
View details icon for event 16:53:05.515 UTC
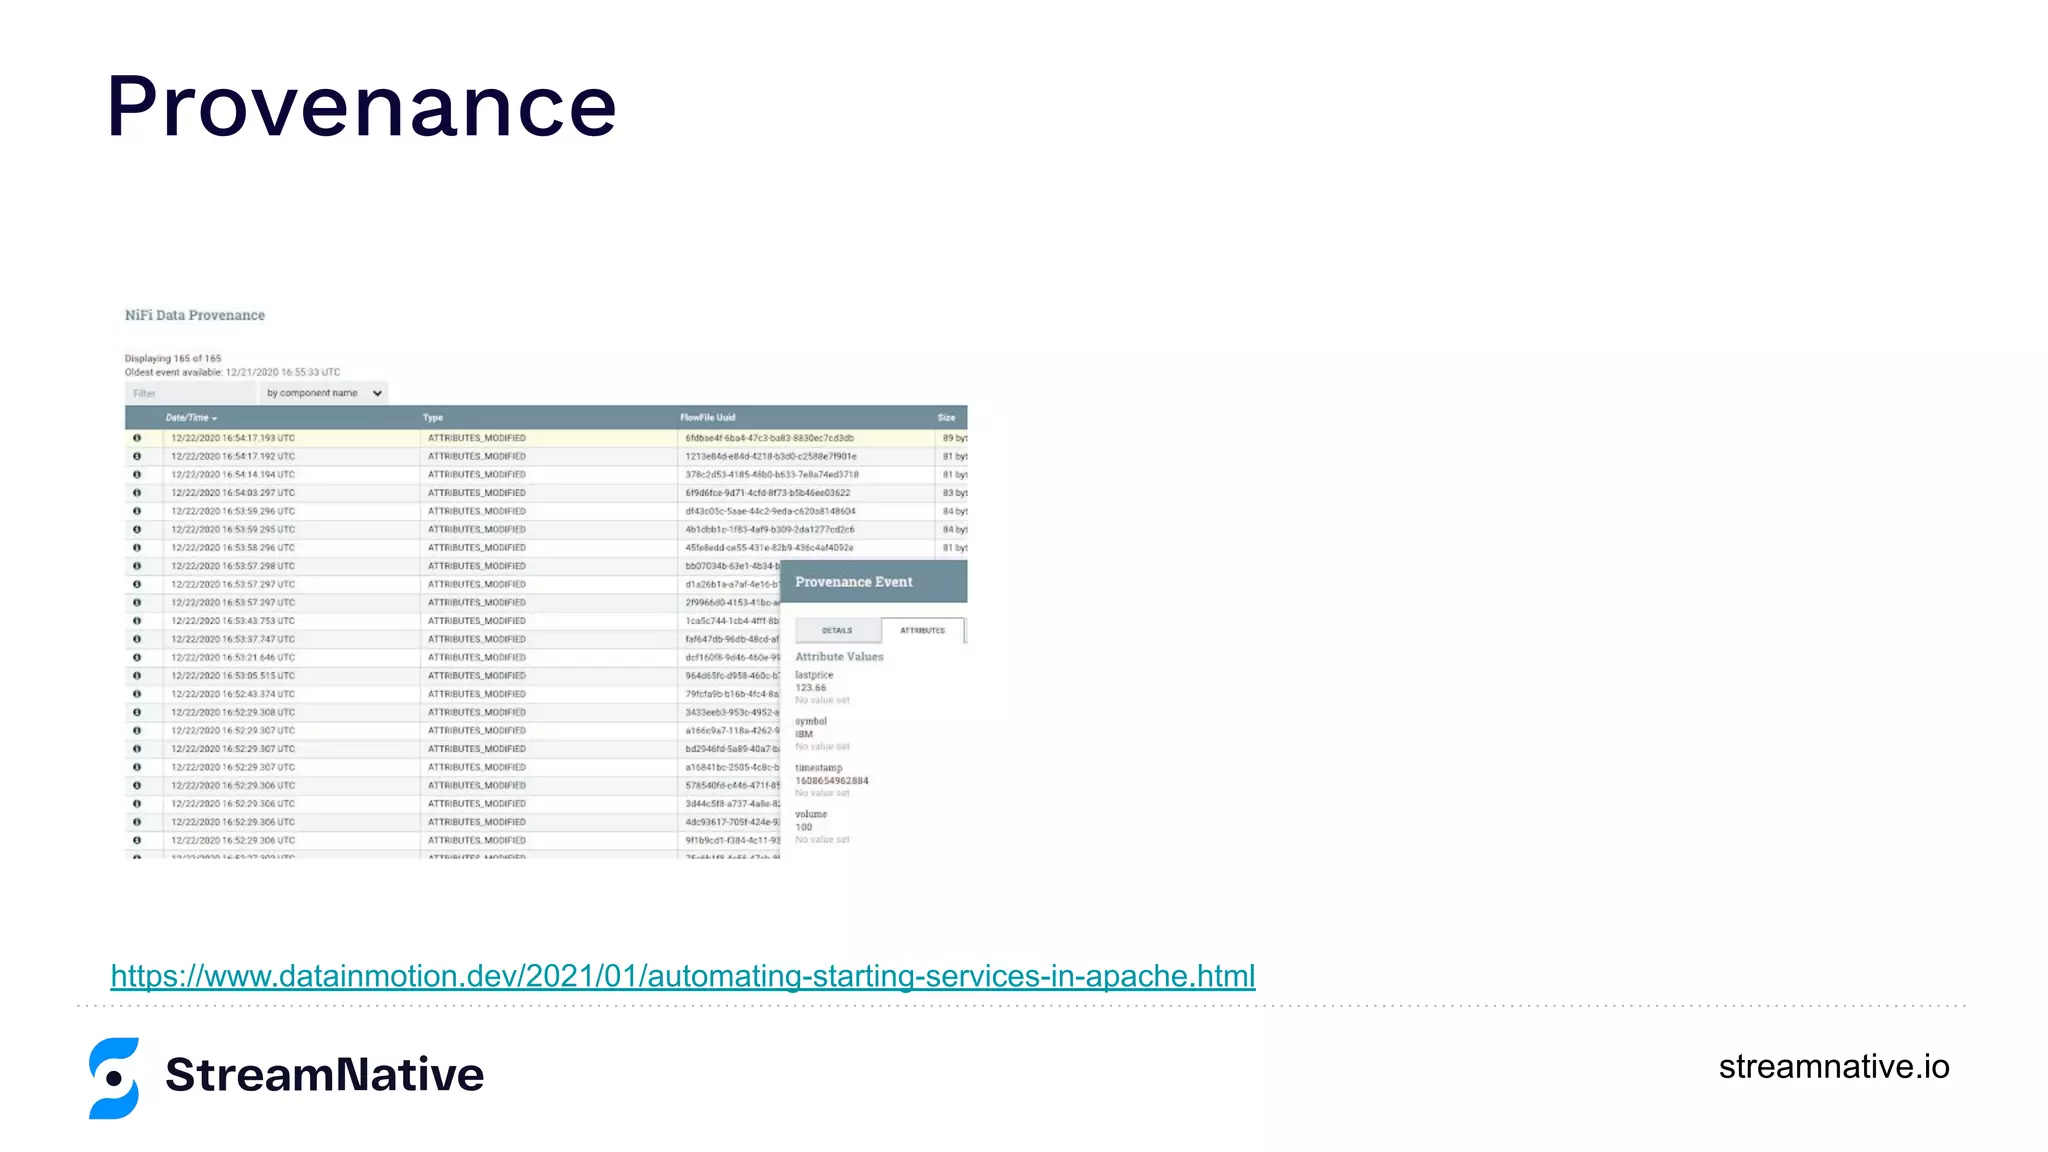pos(137,676)
